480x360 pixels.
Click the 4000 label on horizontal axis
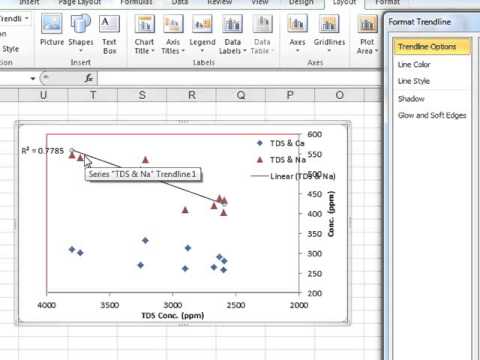46,305
